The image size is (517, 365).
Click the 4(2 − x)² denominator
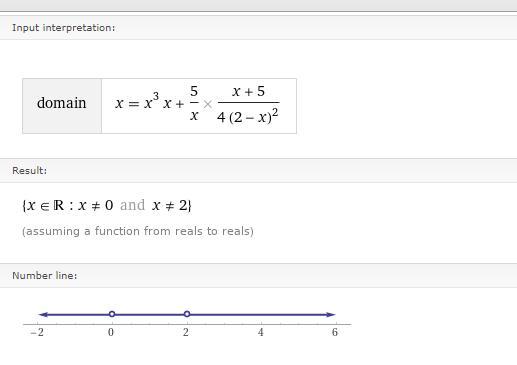(x=248, y=116)
